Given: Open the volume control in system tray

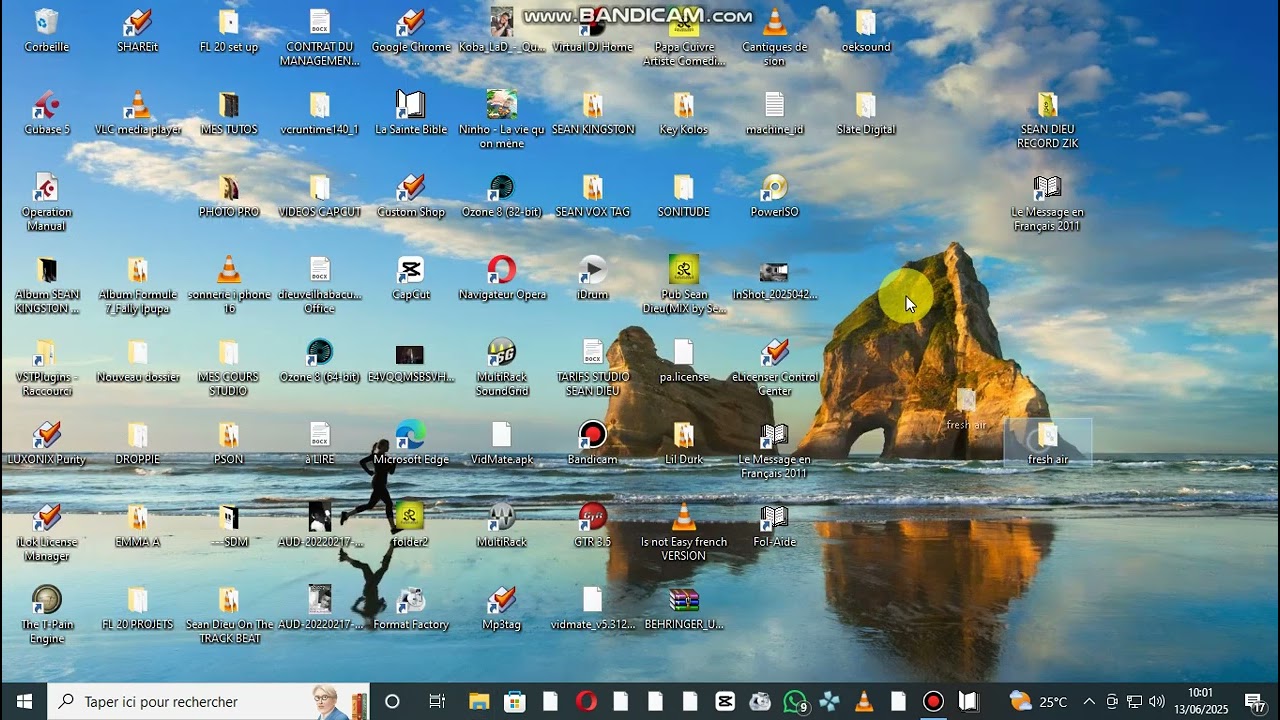Looking at the screenshot, I should tap(1157, 701).
